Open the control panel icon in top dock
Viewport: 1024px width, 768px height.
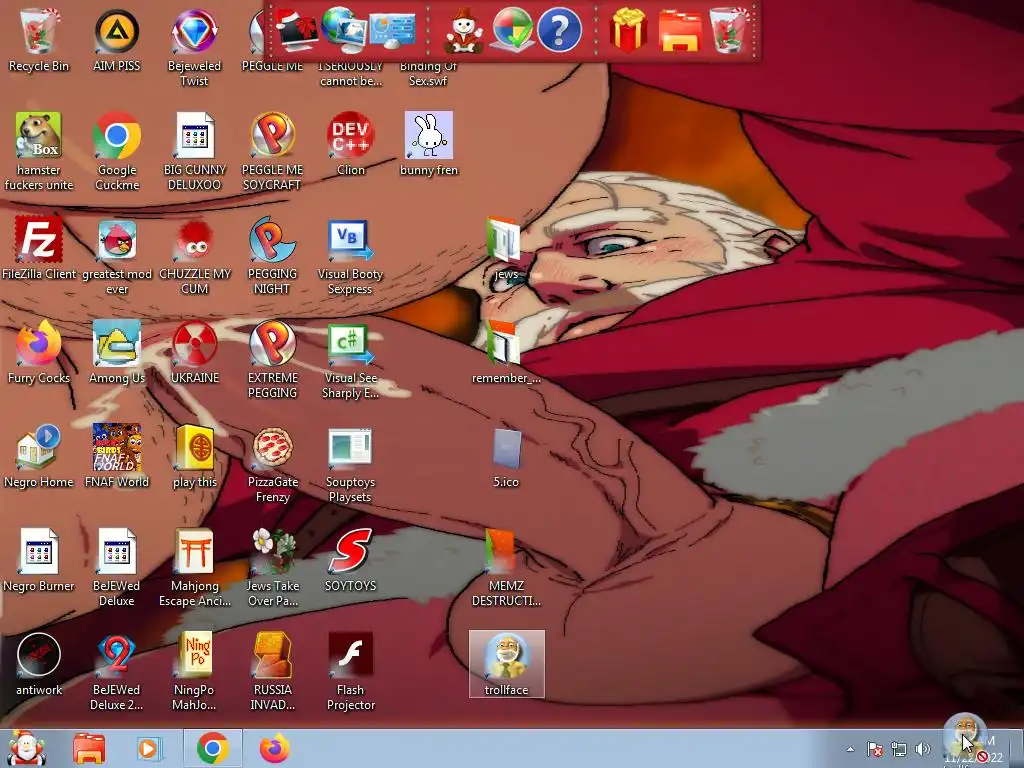392,30
